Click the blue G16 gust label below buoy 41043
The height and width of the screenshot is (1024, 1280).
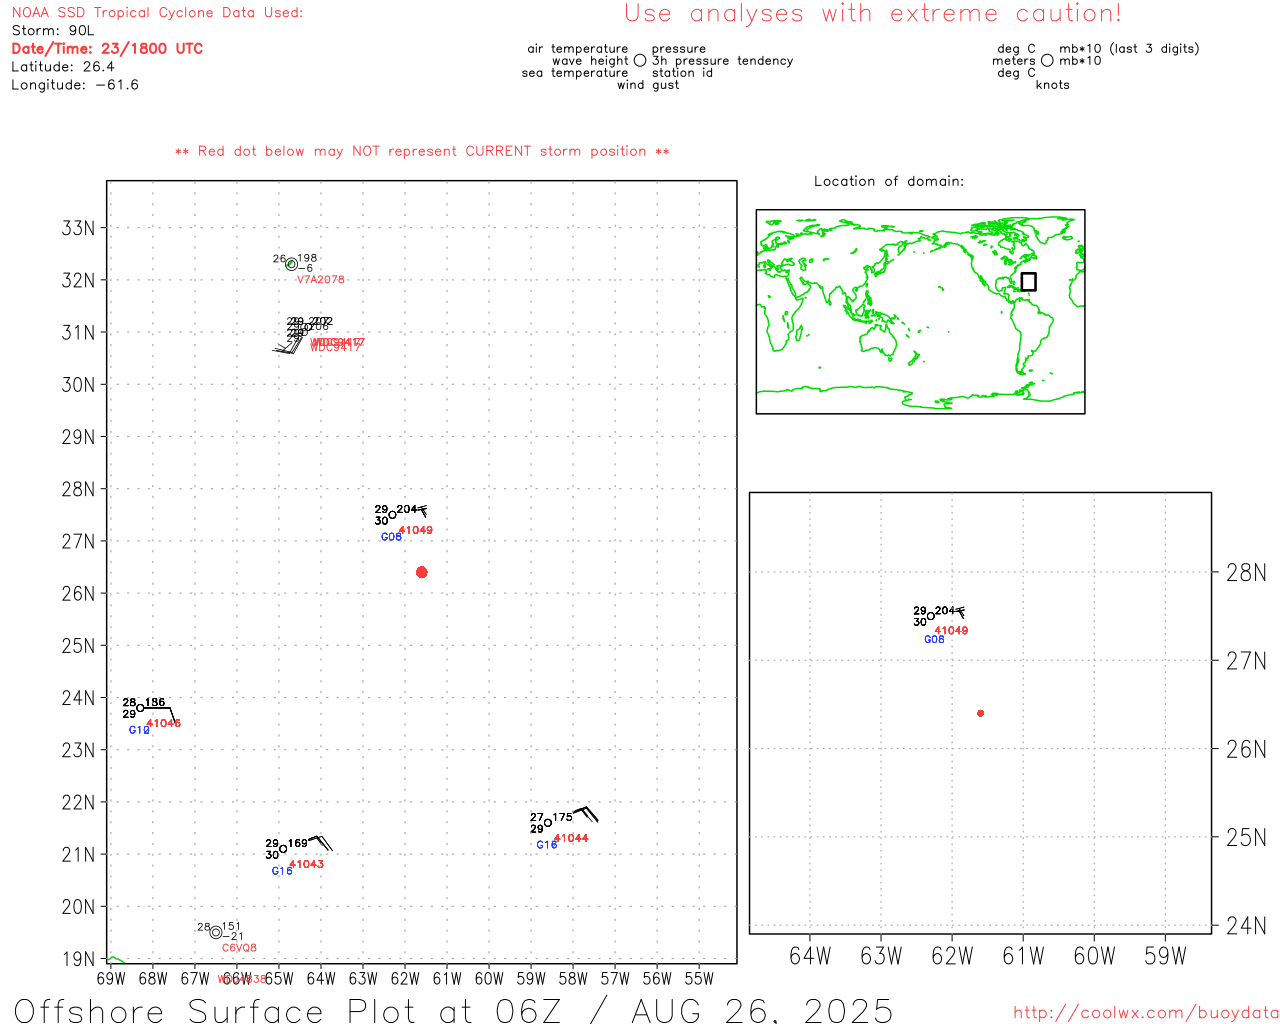click(x=283, y=872)
